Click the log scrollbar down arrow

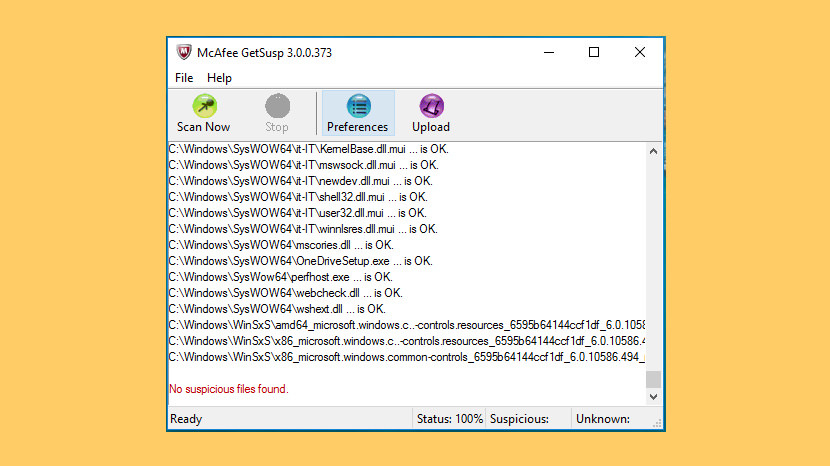coord(654,397)
